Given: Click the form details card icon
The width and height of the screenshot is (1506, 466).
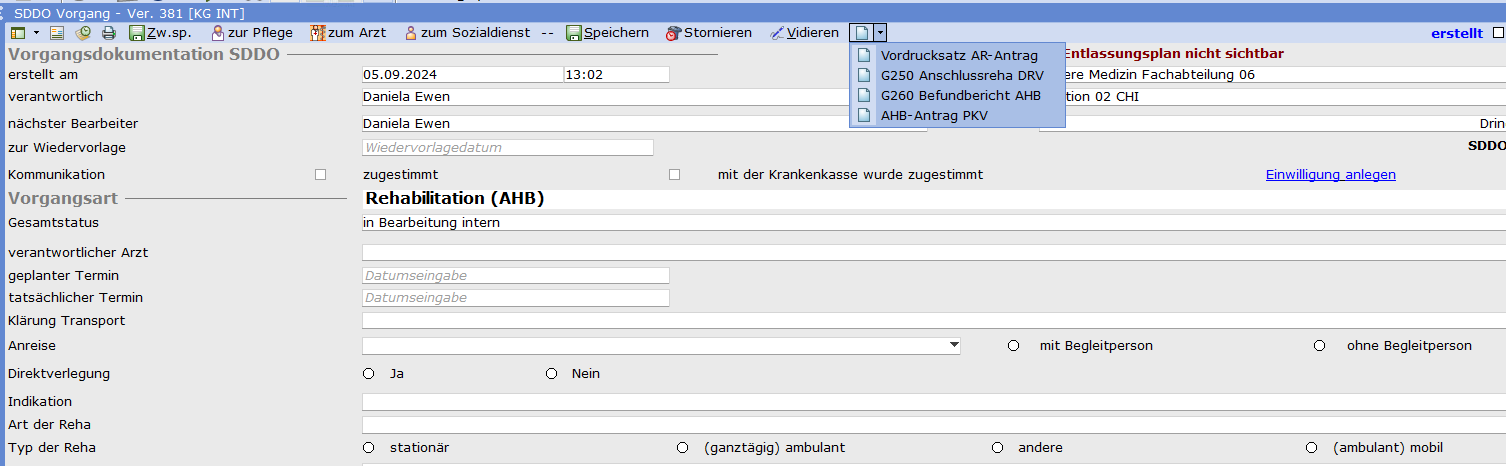Looking at the screenshot, I should pyautogui.click(x=57, y=33).
